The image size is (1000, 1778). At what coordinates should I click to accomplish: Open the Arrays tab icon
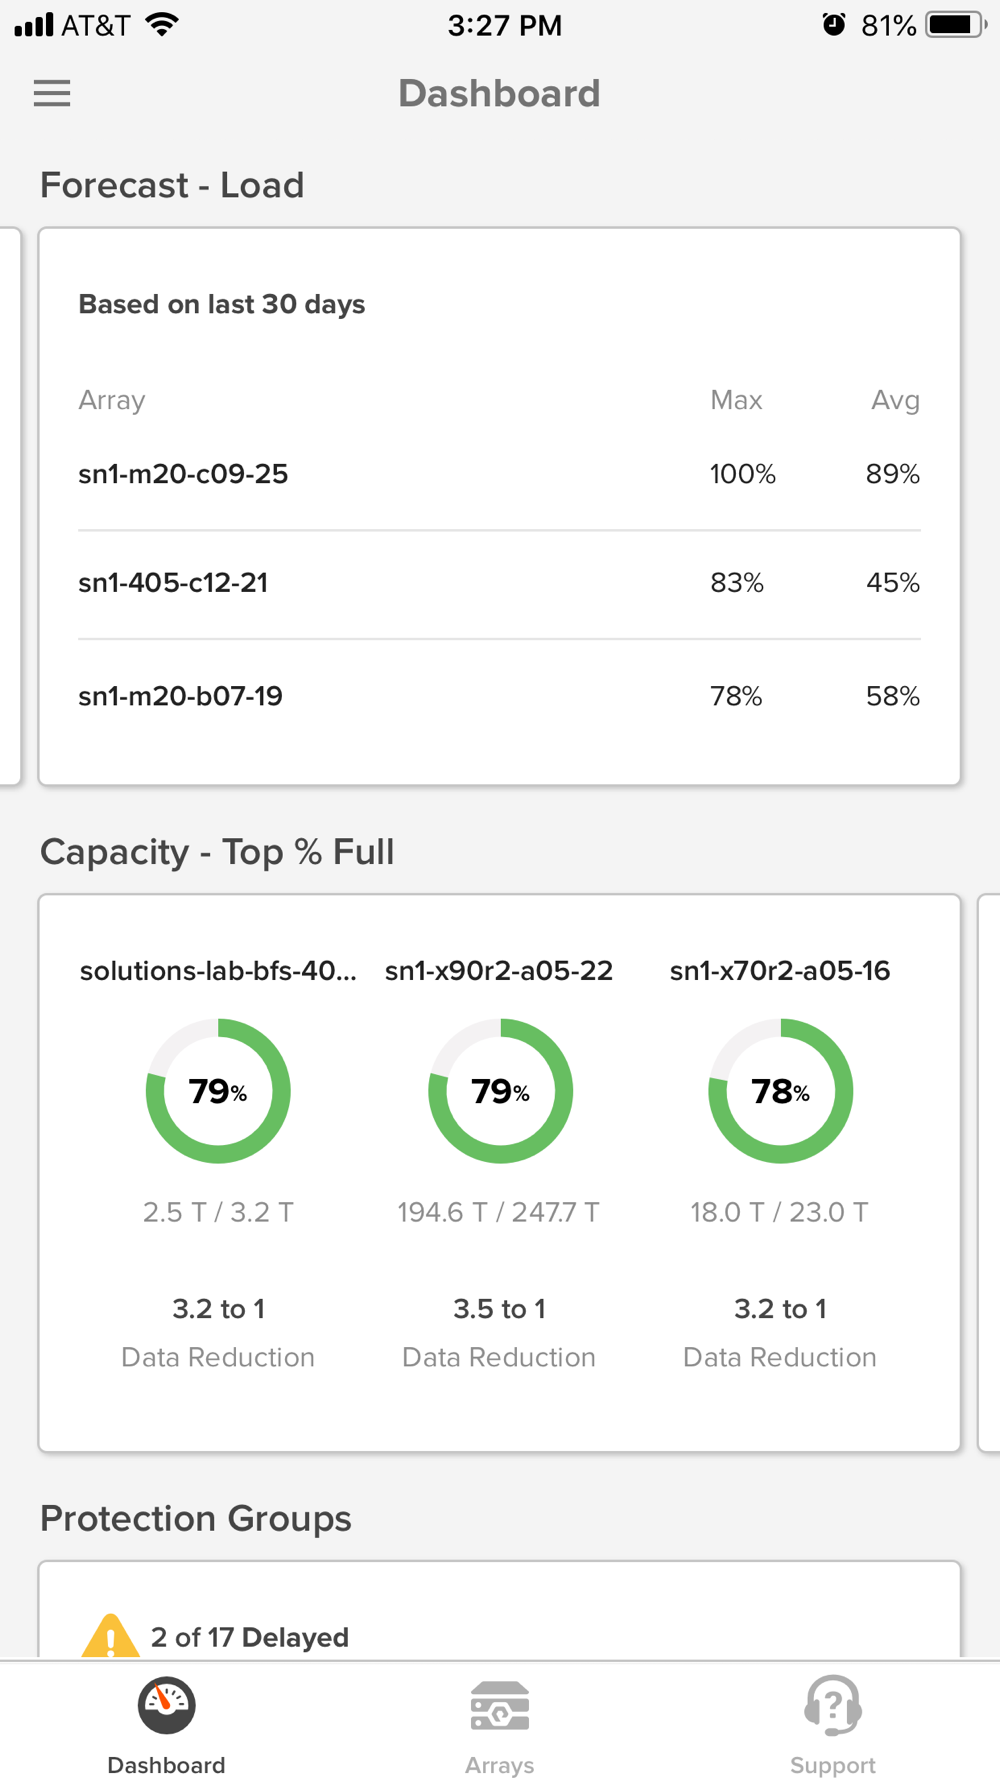(x=500, y=1706)
